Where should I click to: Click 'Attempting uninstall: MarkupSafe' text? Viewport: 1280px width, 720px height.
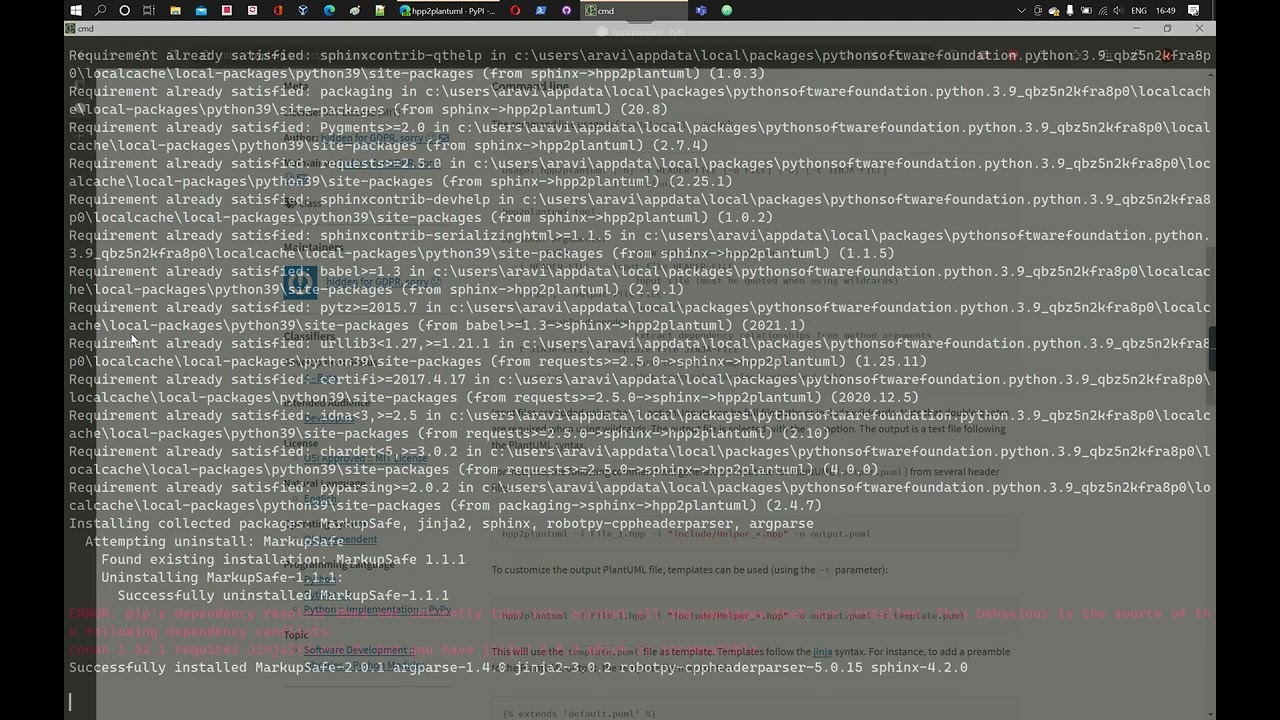tap(214, 541)
